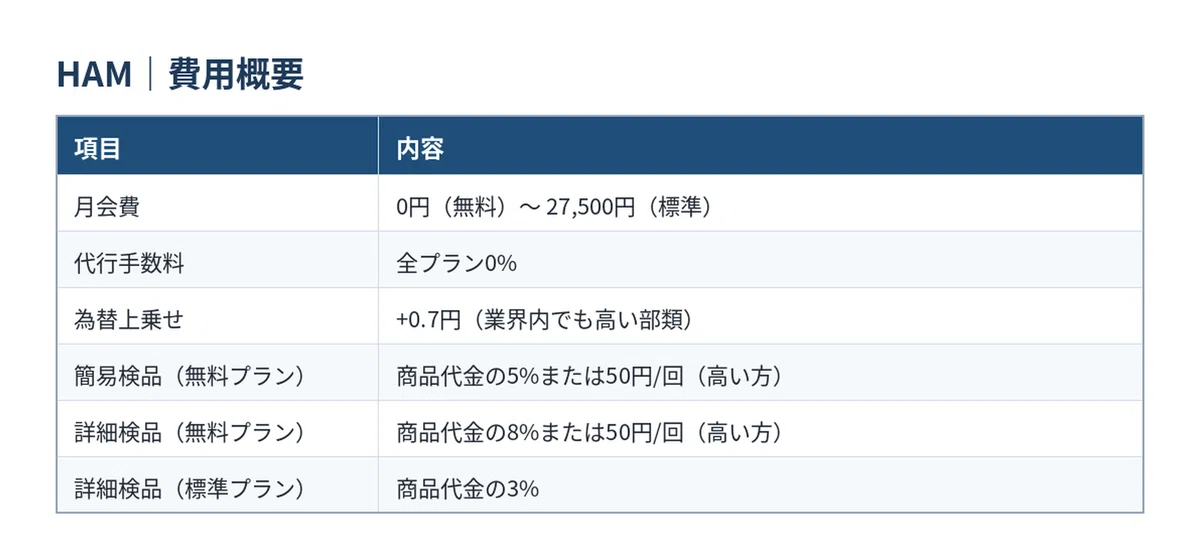This screenshot has width=1200, height=559.
Task: Select 詳細検品（無料プラン） row label
Action: (189, 433)
